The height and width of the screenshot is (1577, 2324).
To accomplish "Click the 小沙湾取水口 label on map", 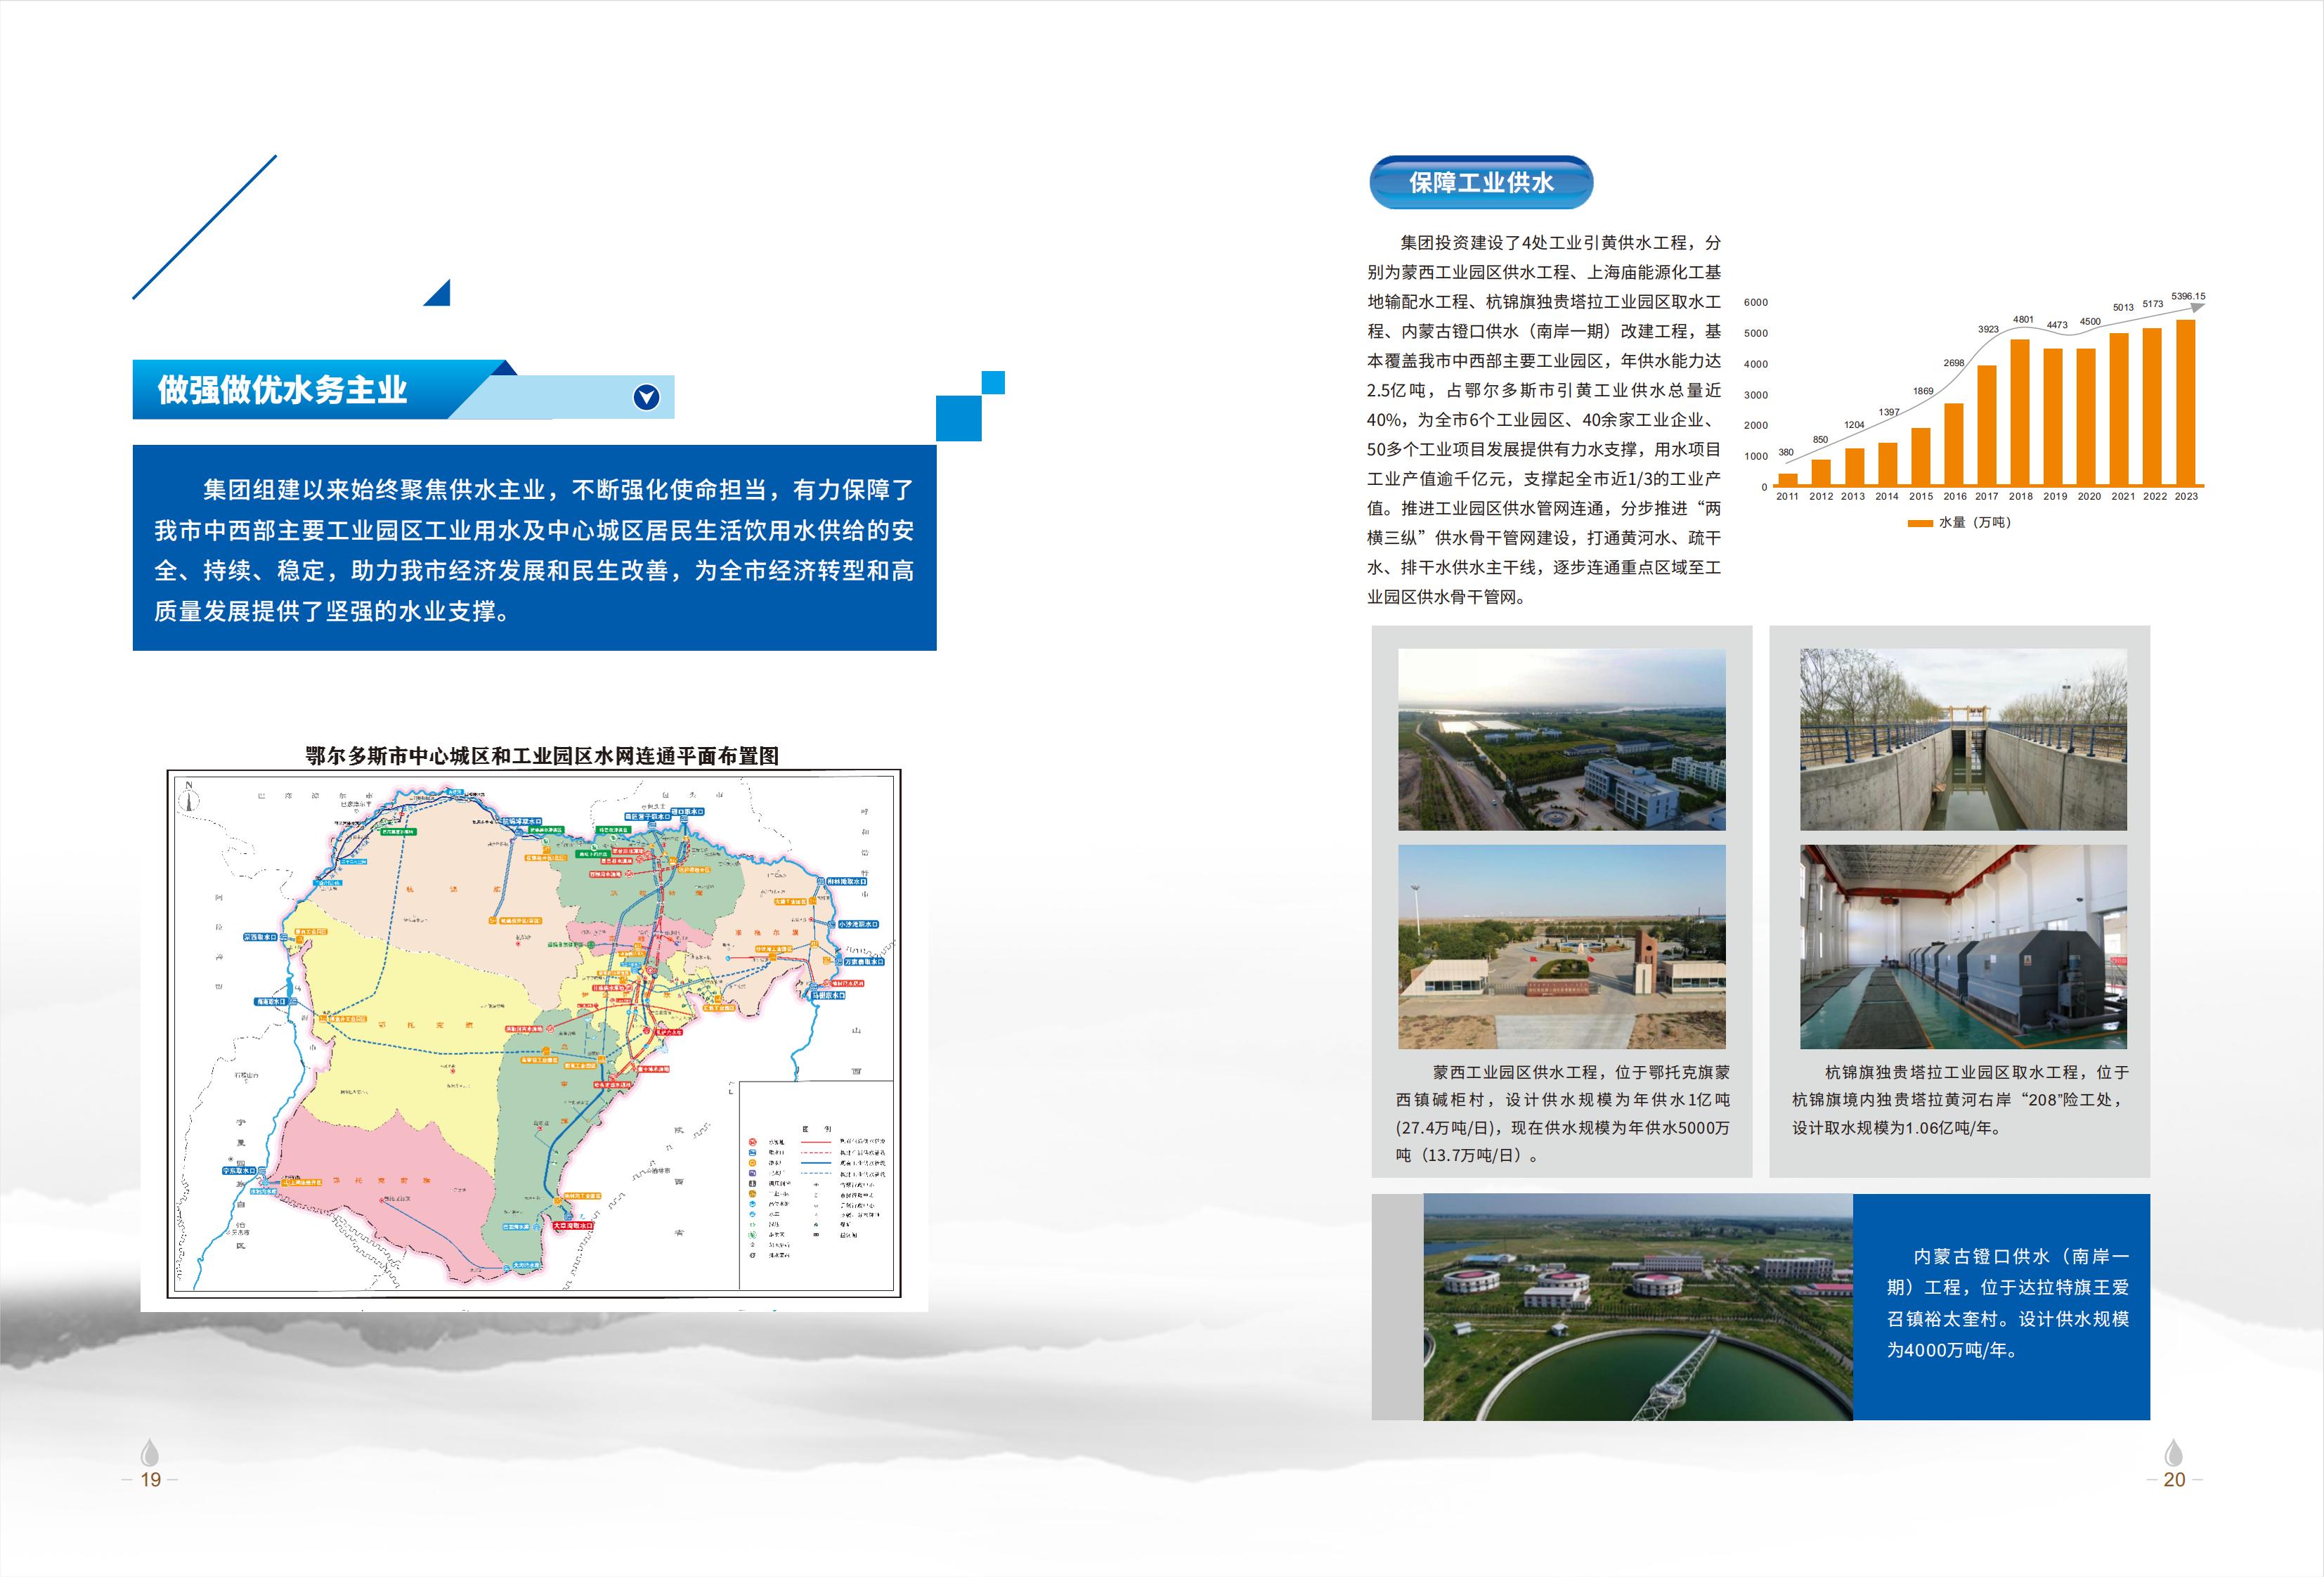I will [x=858, y=924].
